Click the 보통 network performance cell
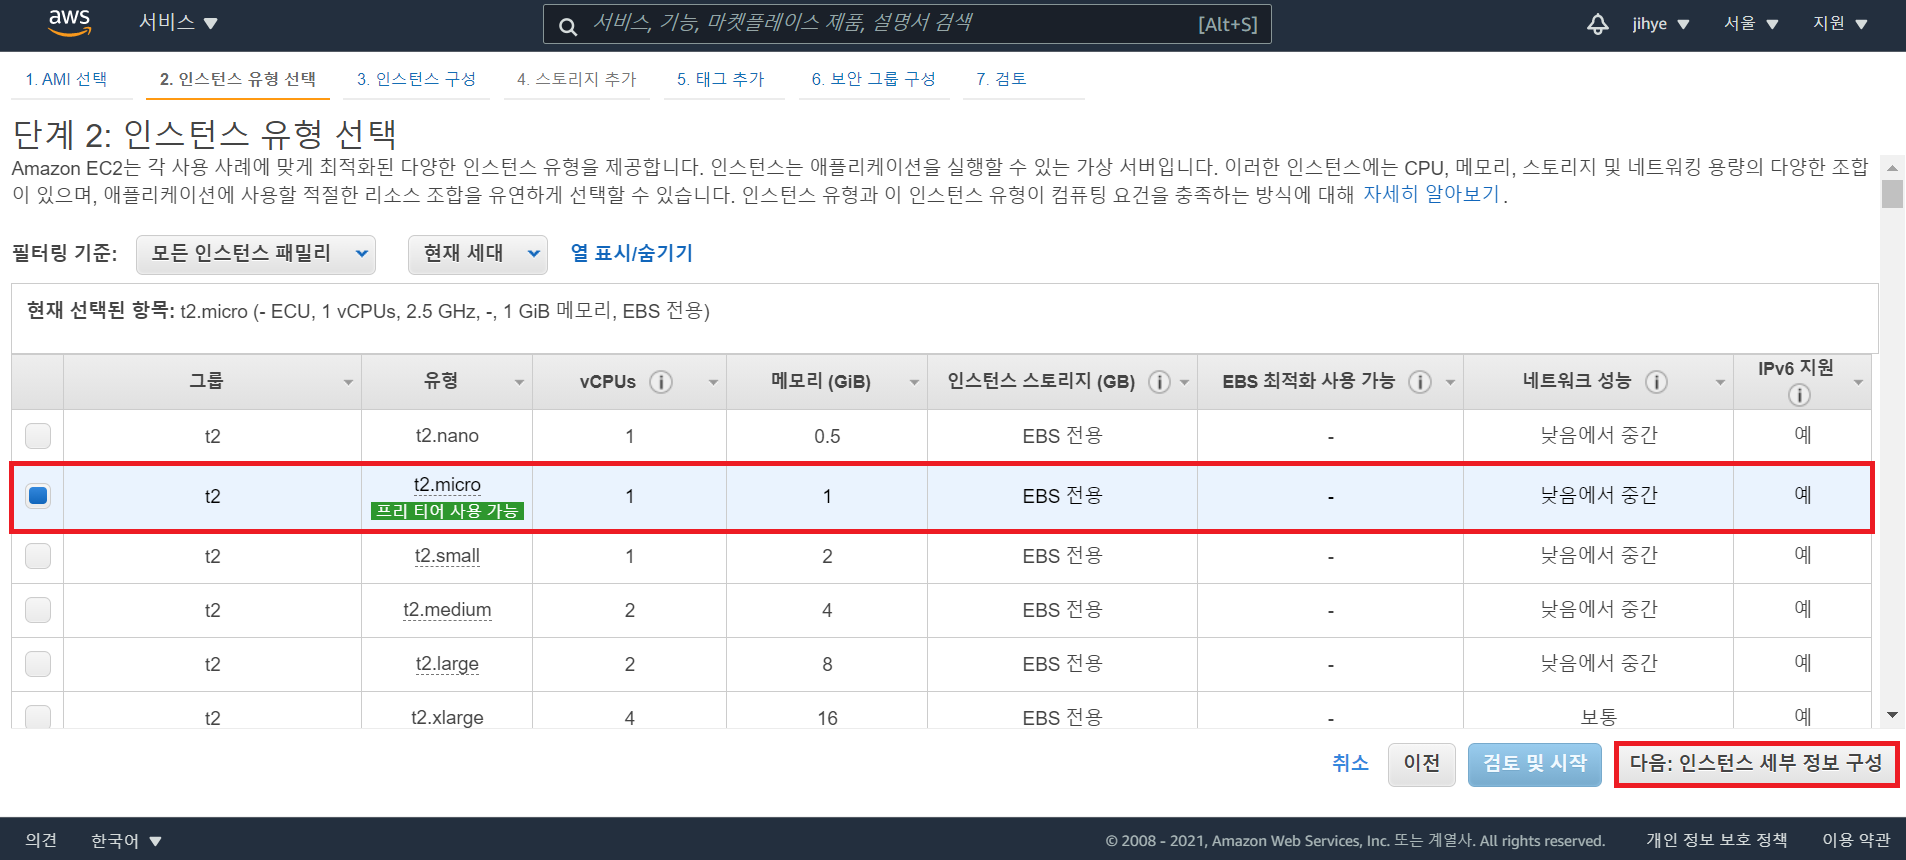This screenshot has width=1906, height=860. coord(1598,716)
